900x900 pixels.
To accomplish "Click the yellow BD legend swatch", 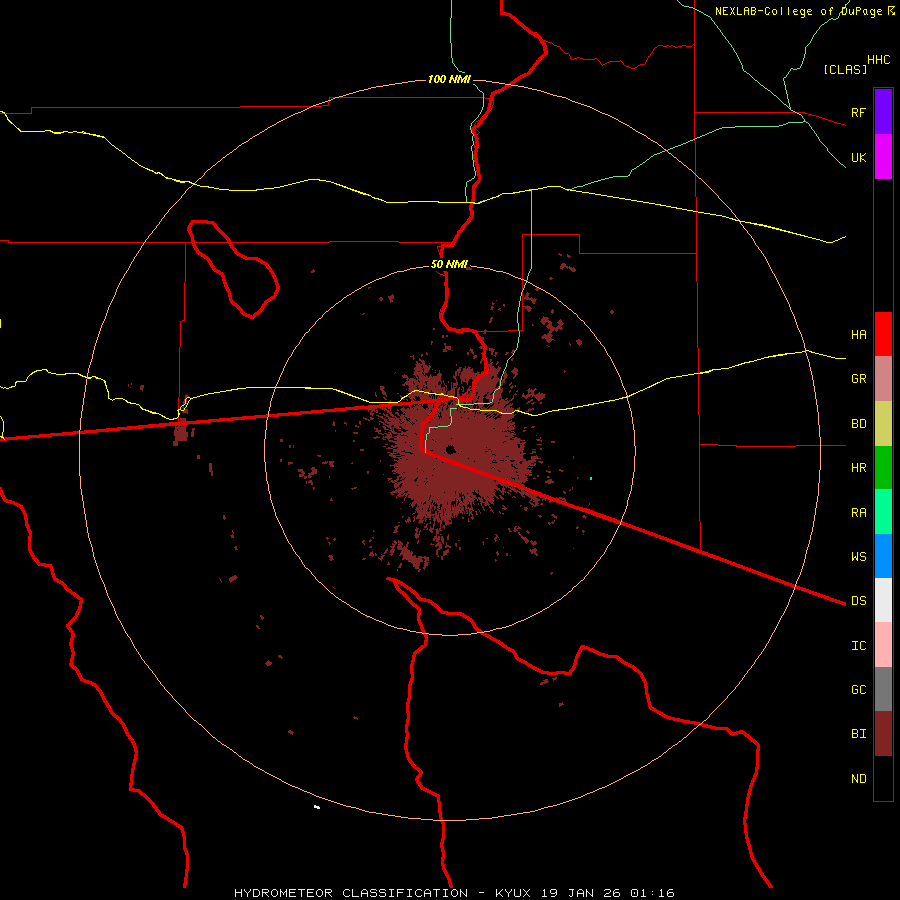I will 883,424.
